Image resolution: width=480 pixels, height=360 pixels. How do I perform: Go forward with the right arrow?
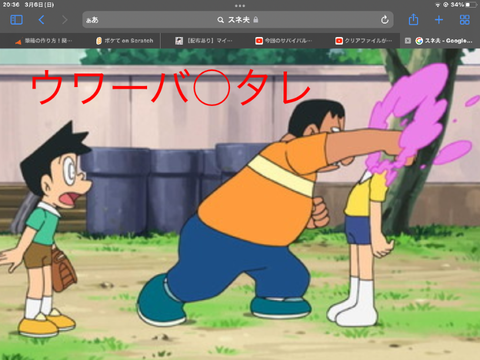[x=65, y=20]
